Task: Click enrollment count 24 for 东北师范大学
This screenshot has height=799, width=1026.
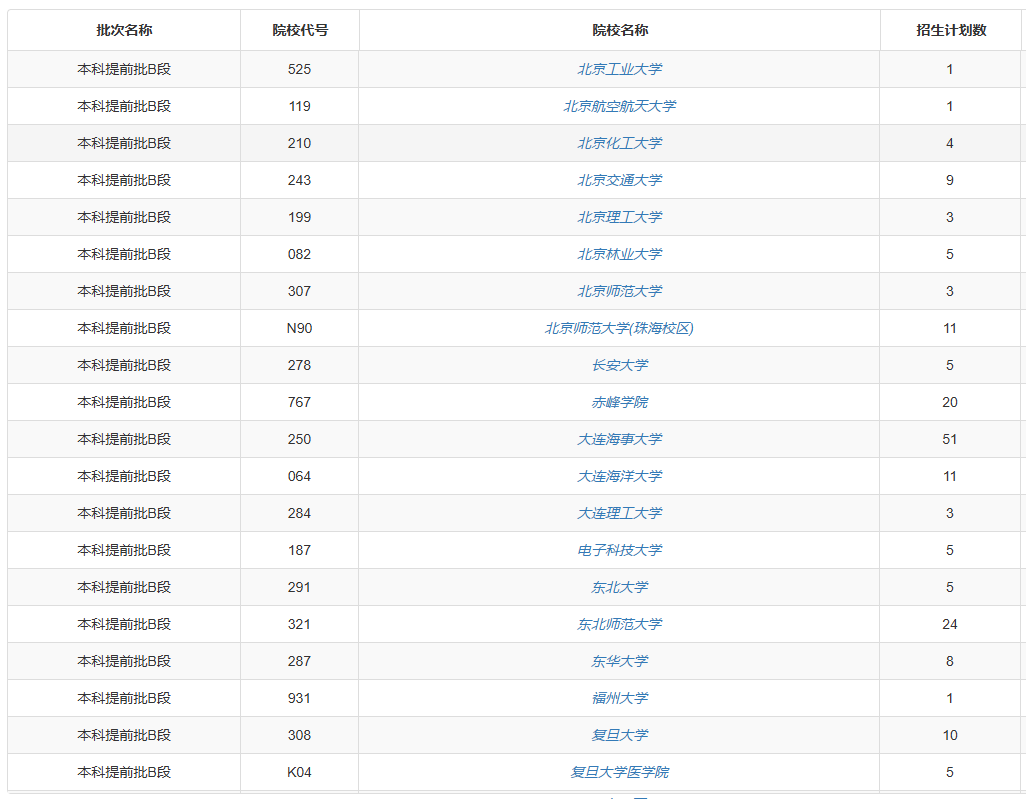Action: coord(950,624)
